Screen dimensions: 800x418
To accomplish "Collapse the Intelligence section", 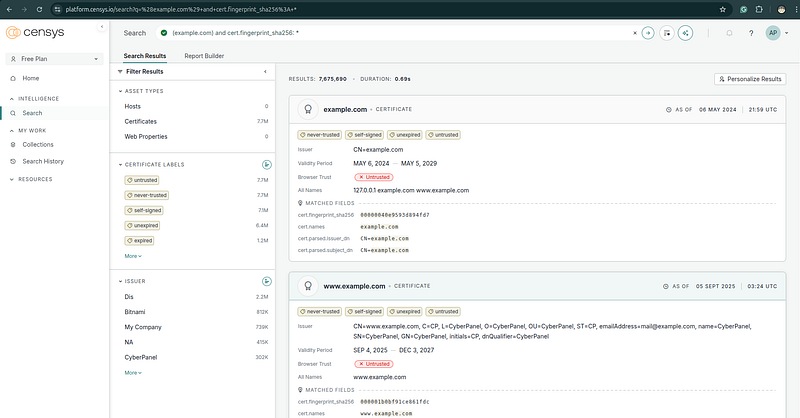I will click(11, 99).
